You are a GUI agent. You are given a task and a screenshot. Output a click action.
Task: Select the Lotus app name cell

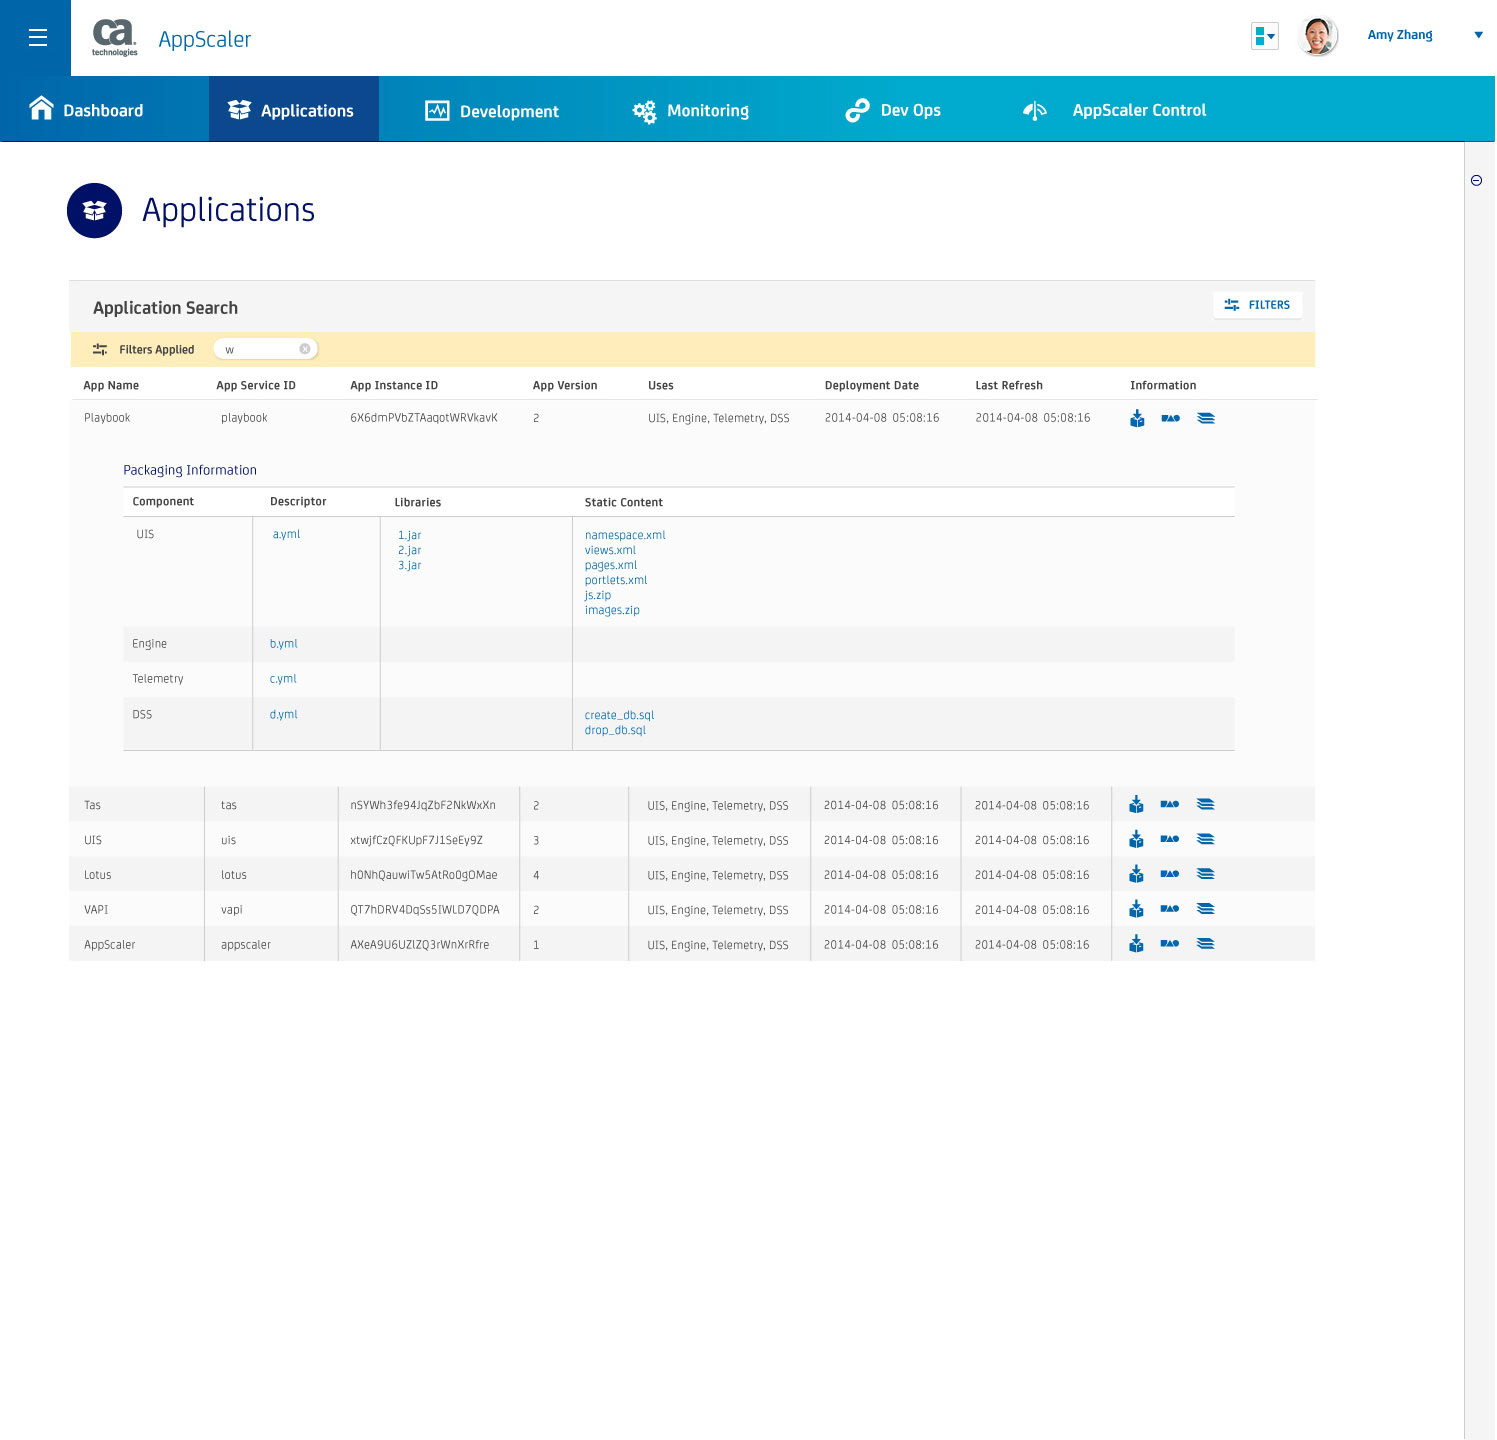tap(97, 875)
